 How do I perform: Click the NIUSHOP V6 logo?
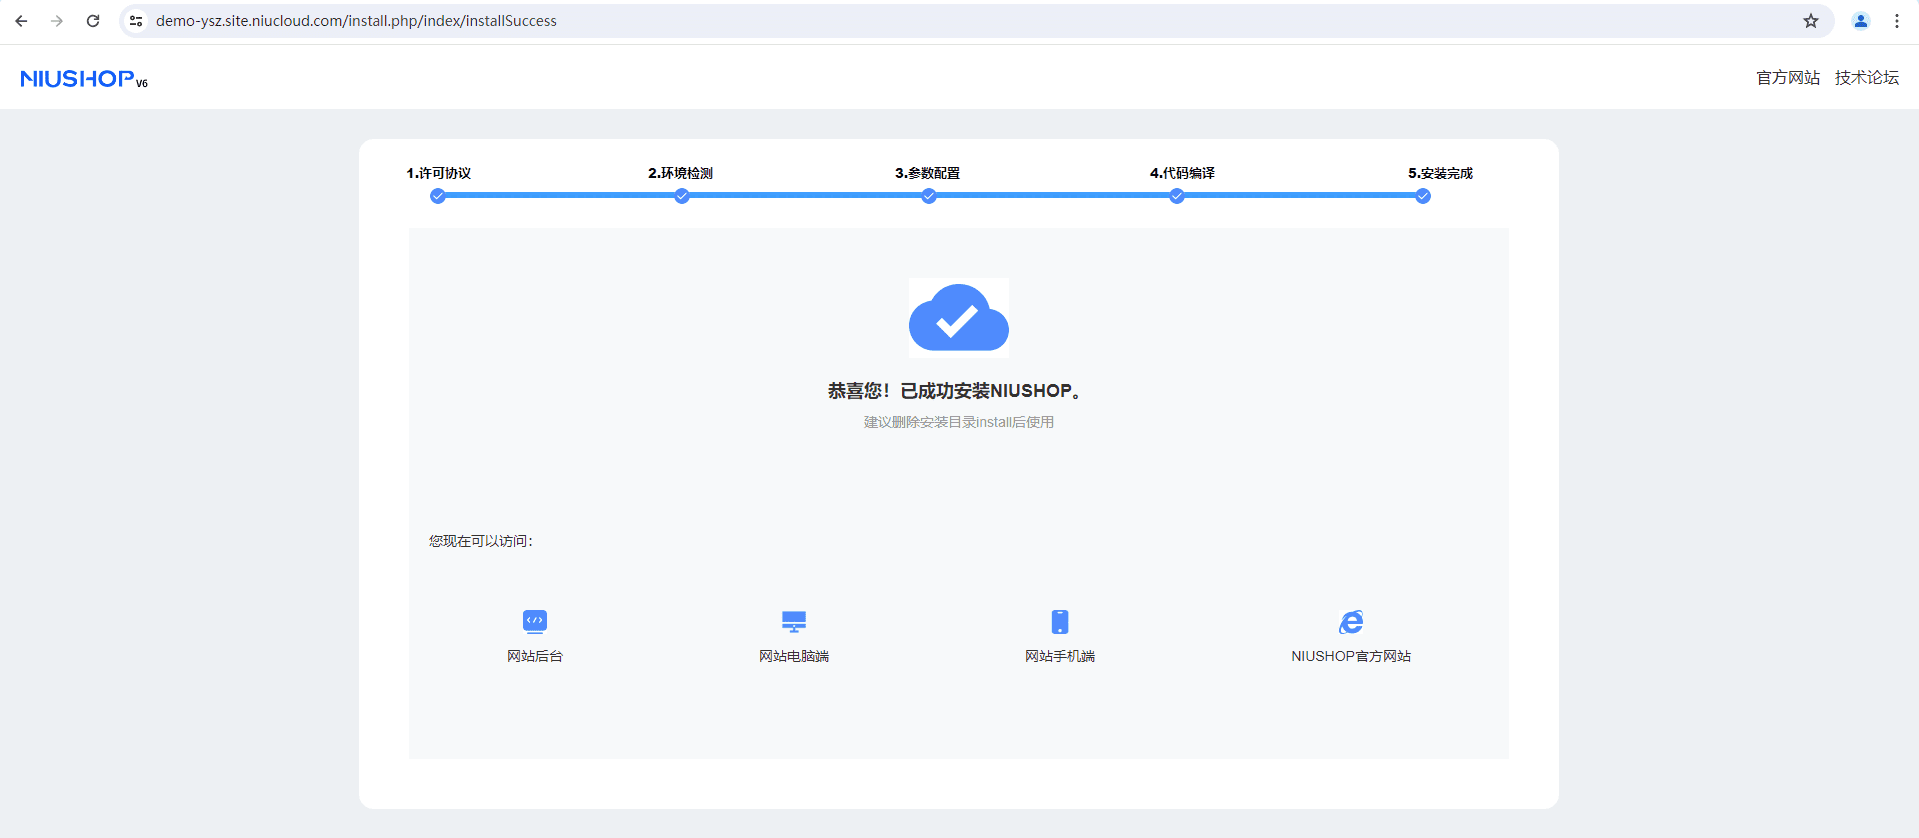[x=84, y=79]
